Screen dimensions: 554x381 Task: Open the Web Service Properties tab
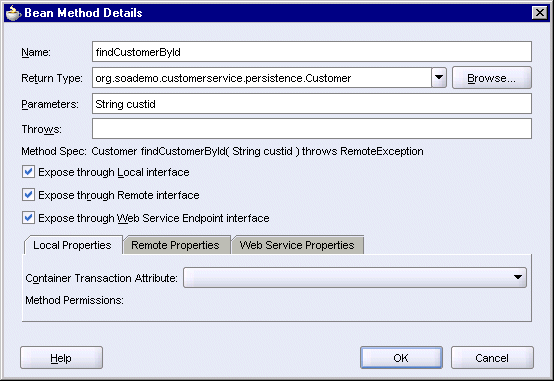[297, 245]
